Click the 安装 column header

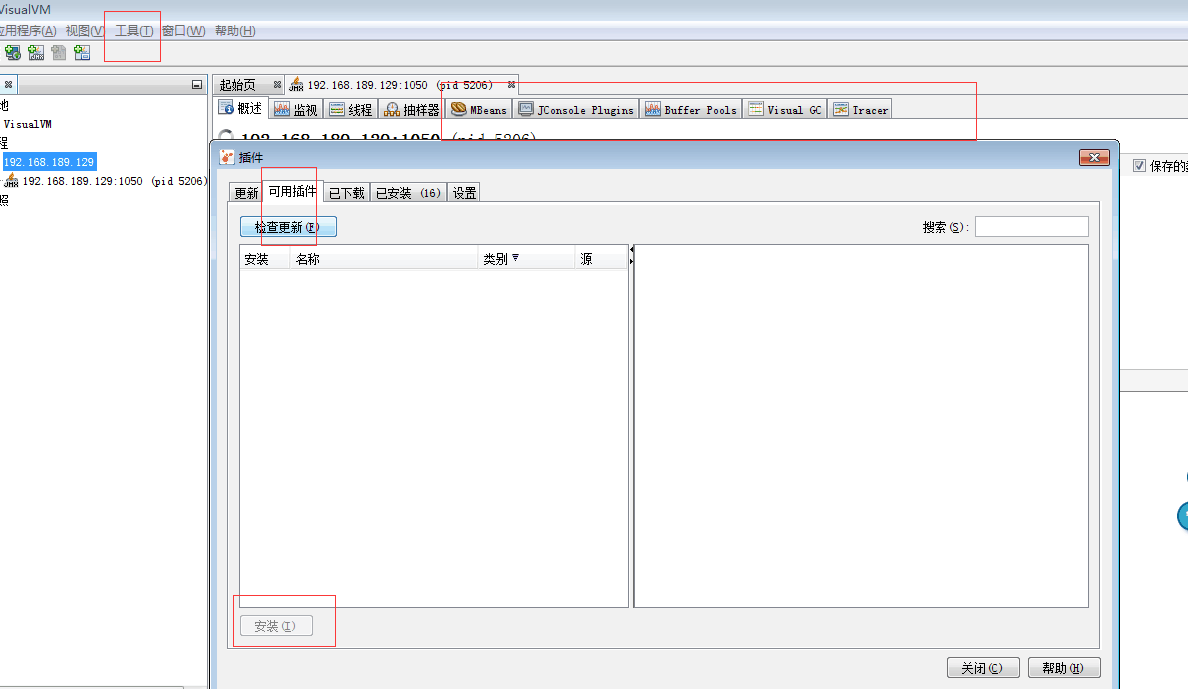[264, 258]
